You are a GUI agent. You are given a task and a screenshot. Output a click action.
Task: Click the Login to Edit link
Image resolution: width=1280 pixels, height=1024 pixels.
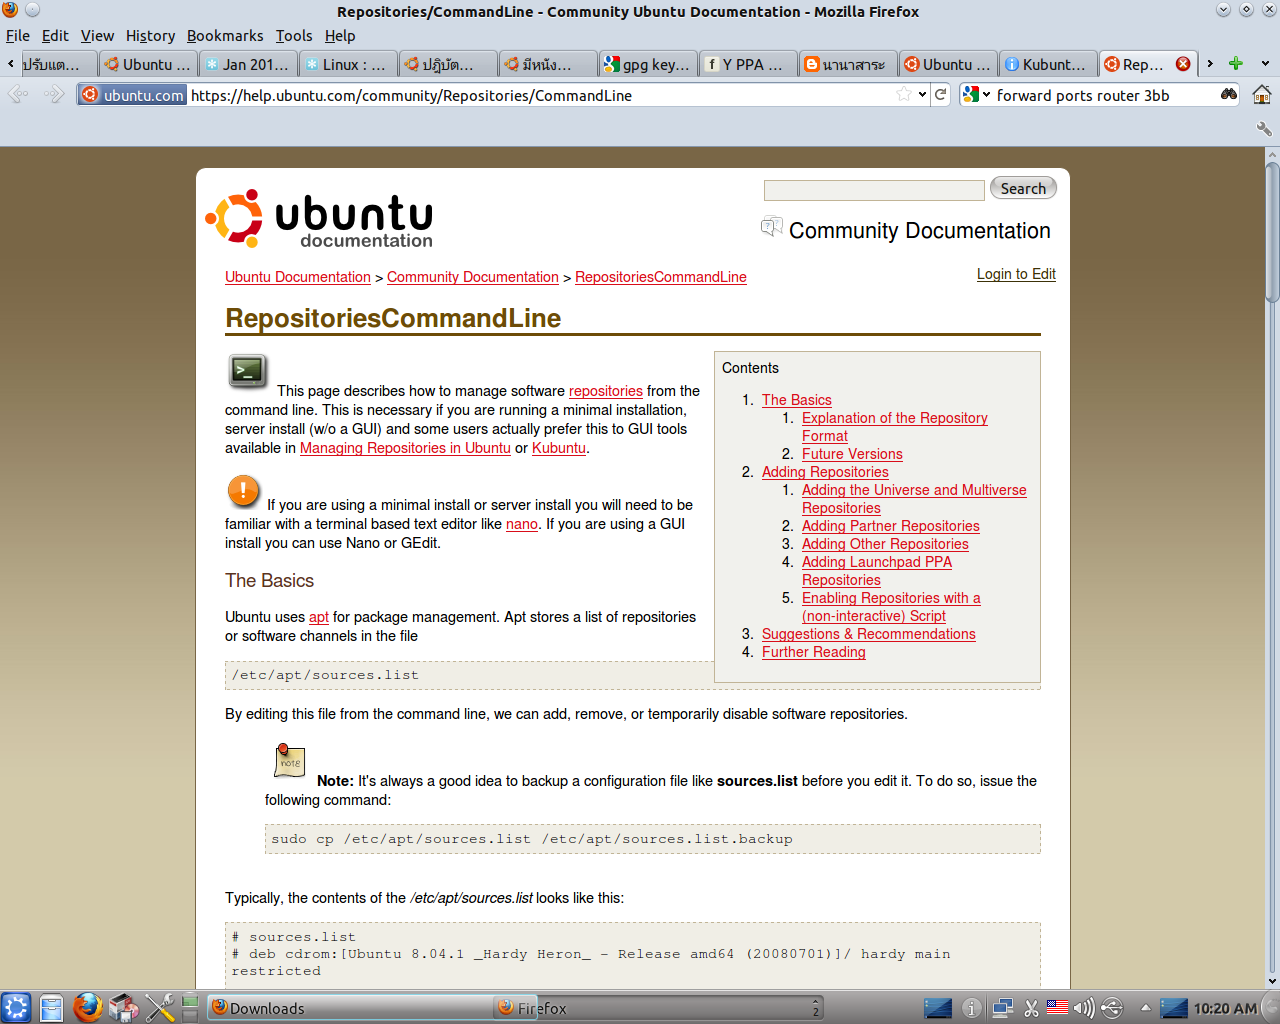click(x=1016, y=274)
